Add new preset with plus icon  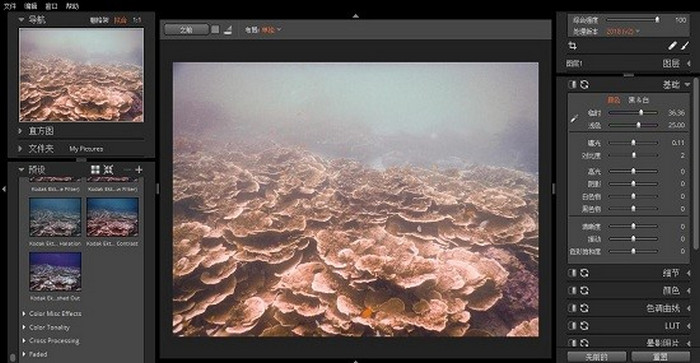point(139,170)
